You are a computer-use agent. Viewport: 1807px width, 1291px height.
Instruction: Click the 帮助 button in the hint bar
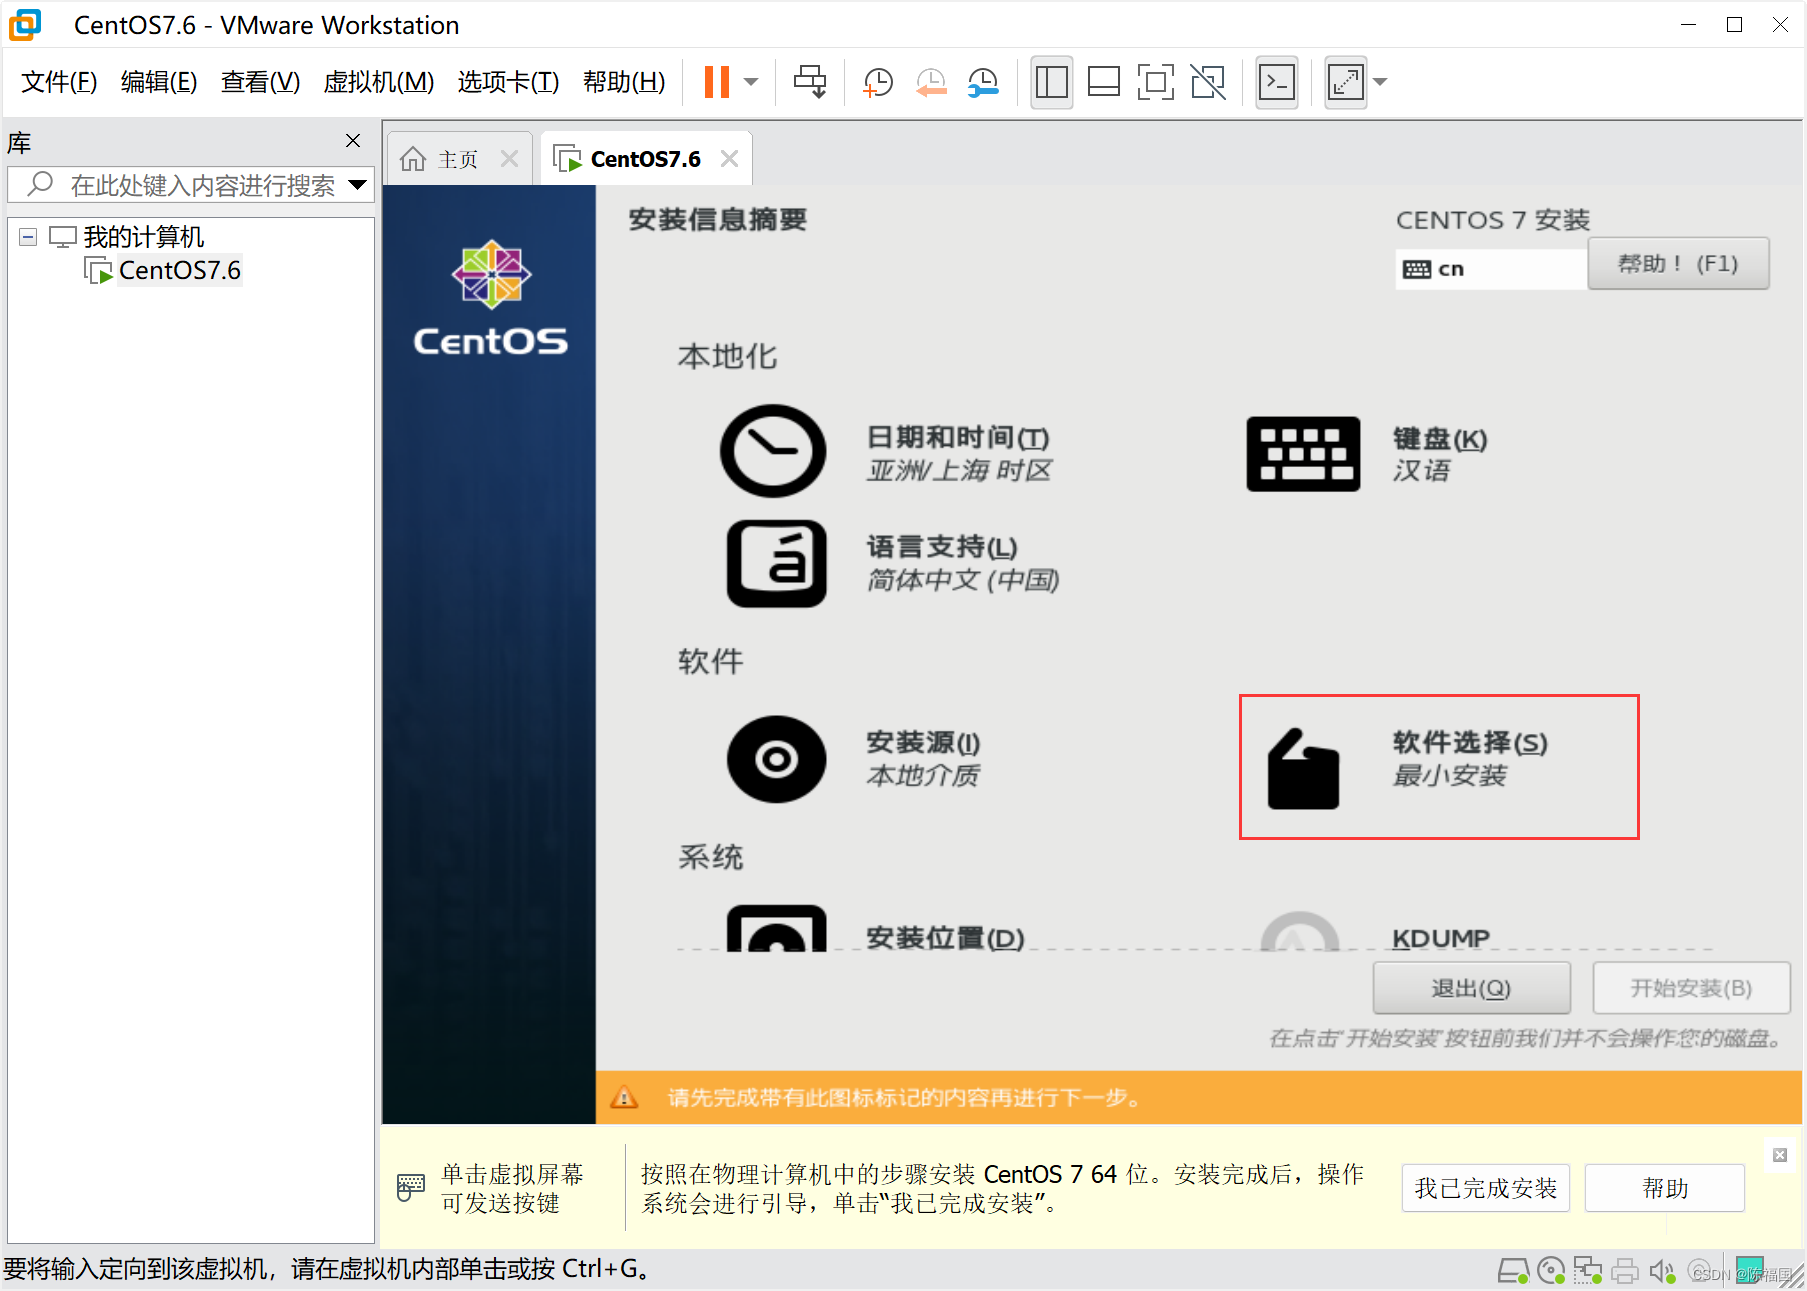pyautogui.click(x=1665, y=1188)
